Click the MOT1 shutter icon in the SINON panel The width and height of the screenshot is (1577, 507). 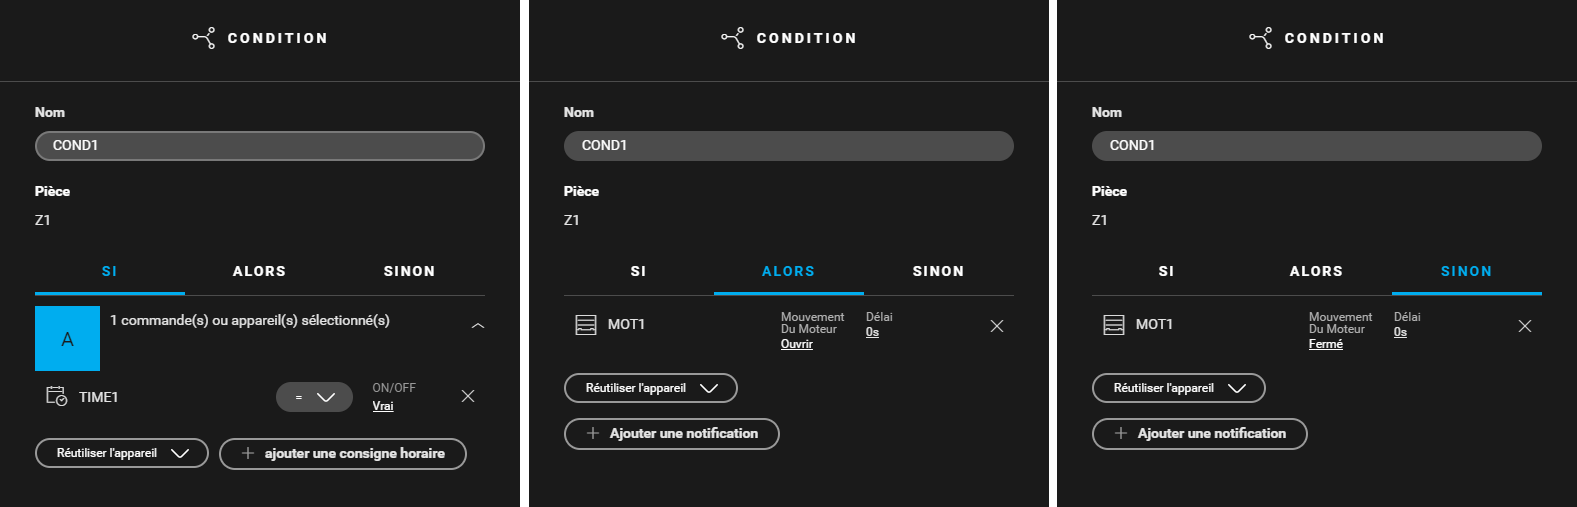tap(1114, 325)
